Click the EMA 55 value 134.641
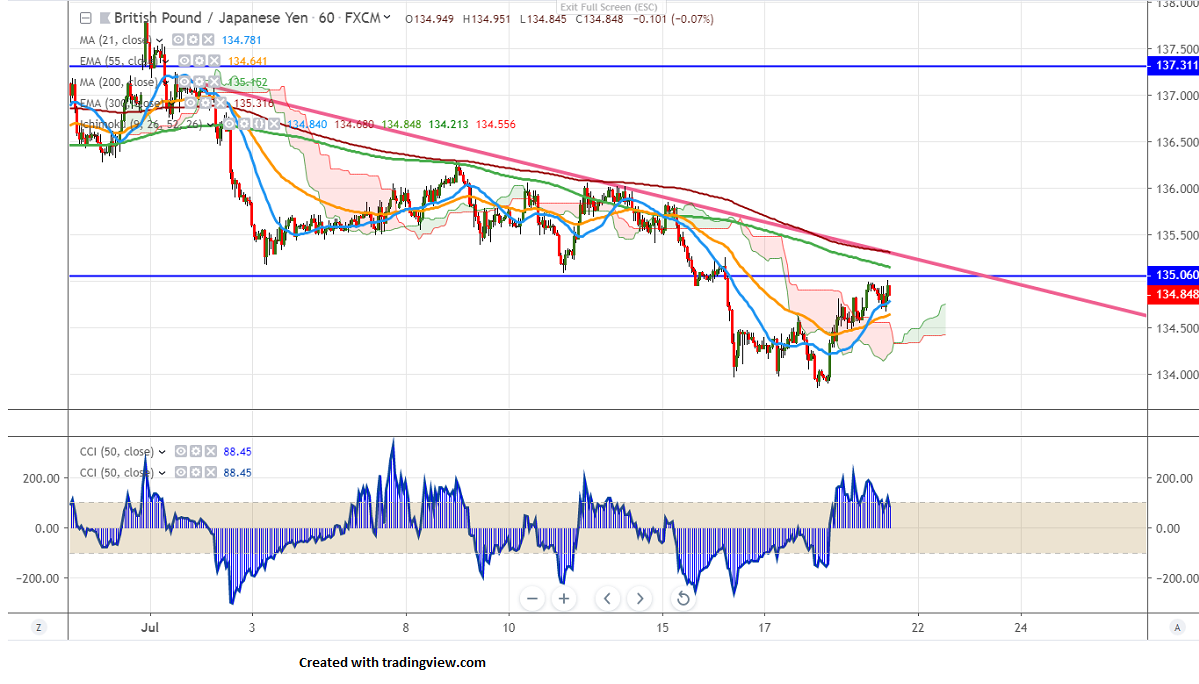 coord(248,61)
